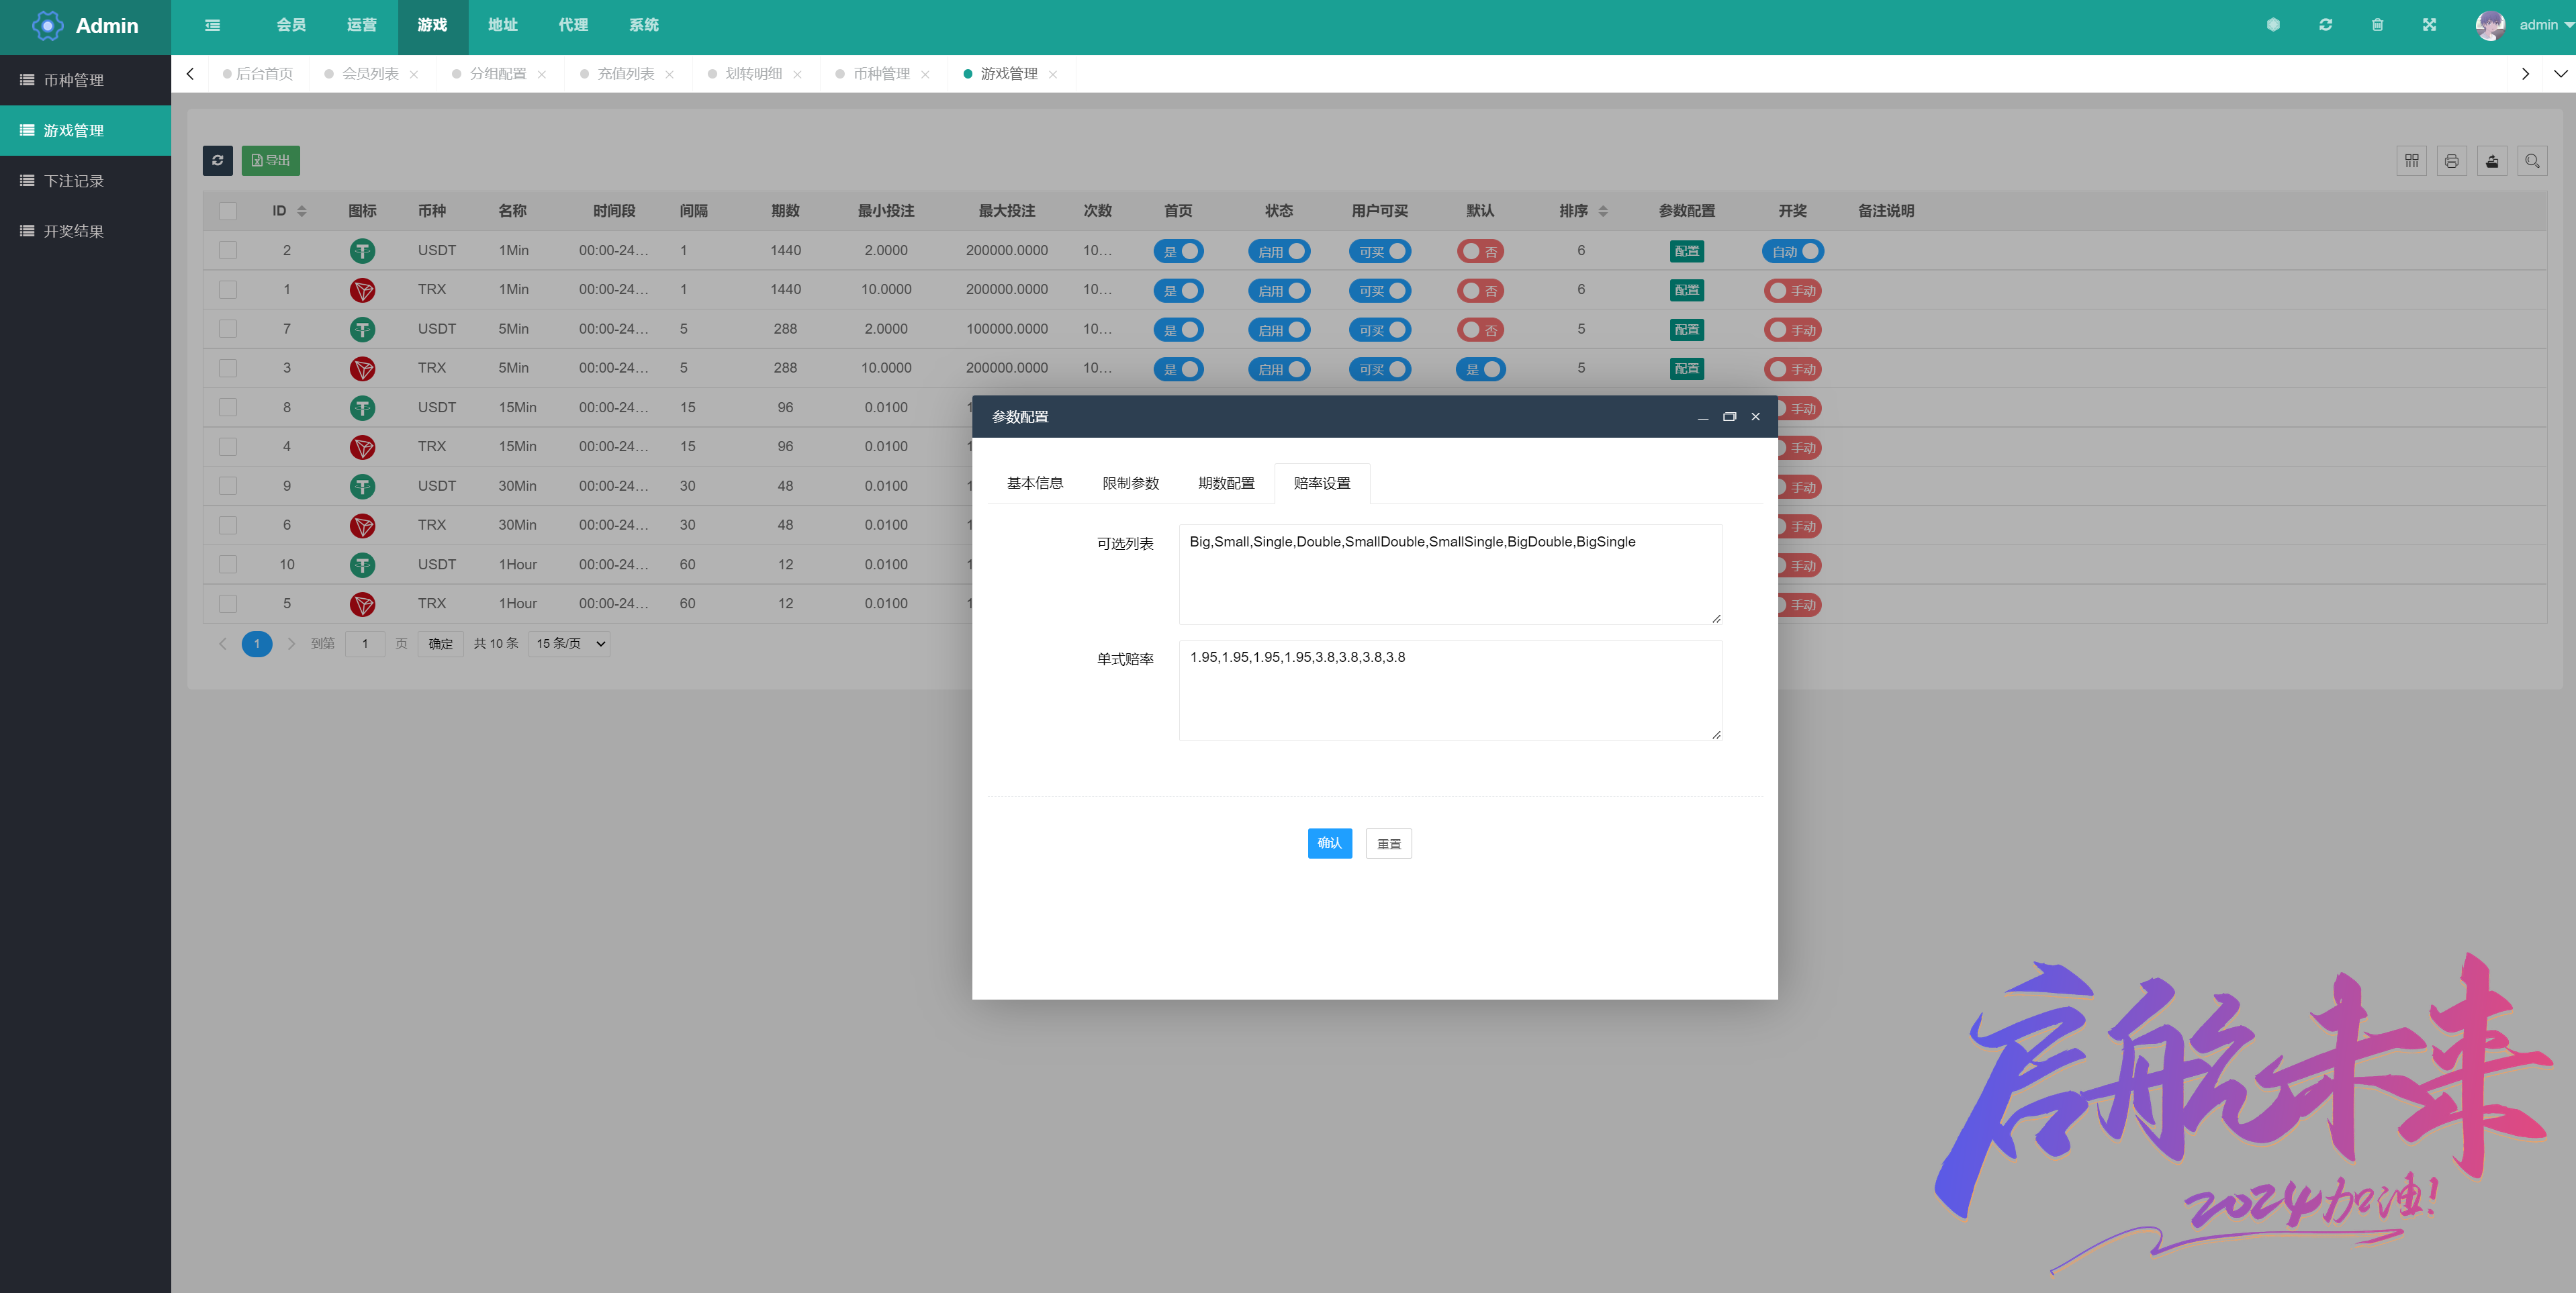The image size is (2576, 1293).
Task: Click the TRX icon in row ID 5
Action: (x=362, y=604)
